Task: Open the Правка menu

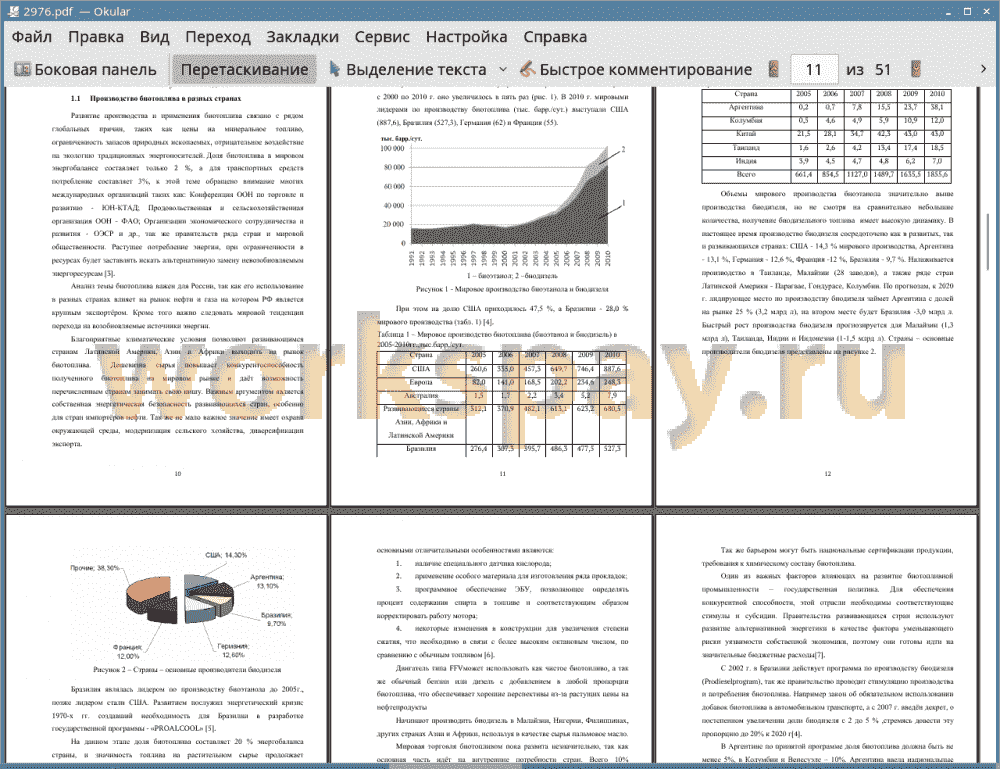Action: click(96, 37)
